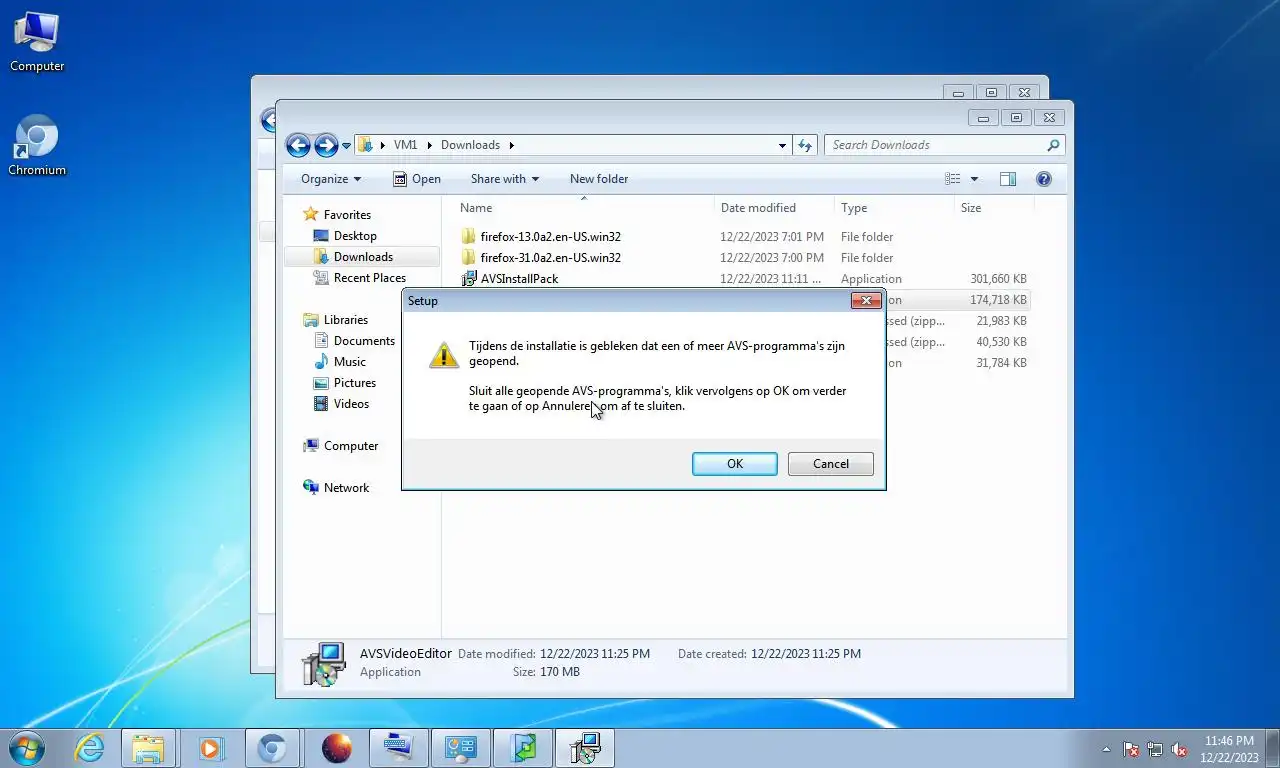Click Downloads in the address breadcrumb

tap(470, 145)
